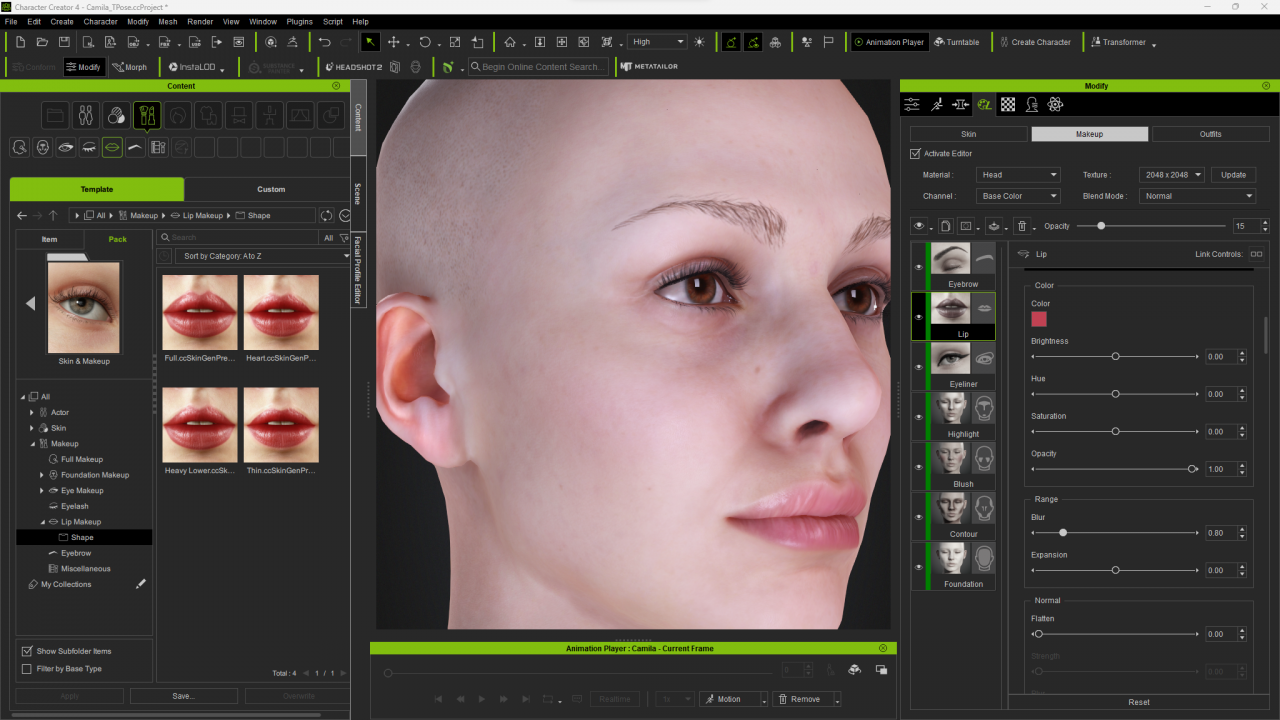The image size is (1280, 720).
Task: Open the Blend Mode dropdown
Action: [x=1197, y=196]
